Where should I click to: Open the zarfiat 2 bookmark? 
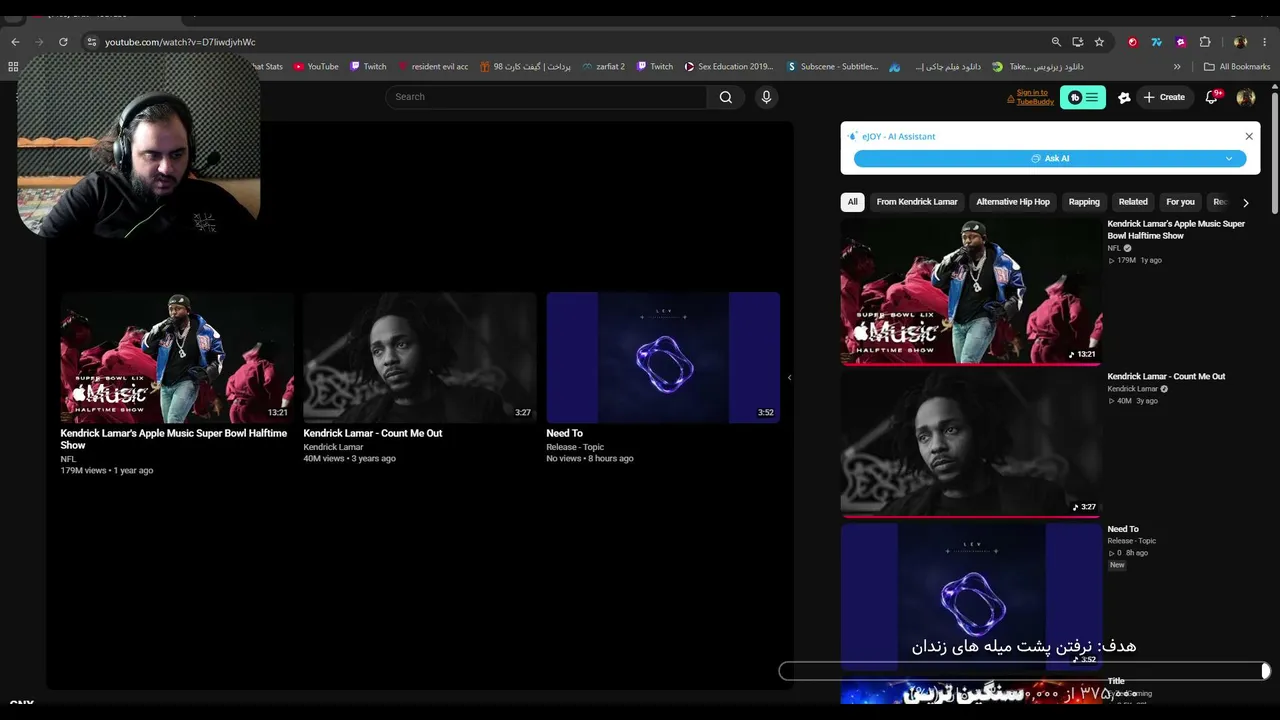tap(603, 67)
